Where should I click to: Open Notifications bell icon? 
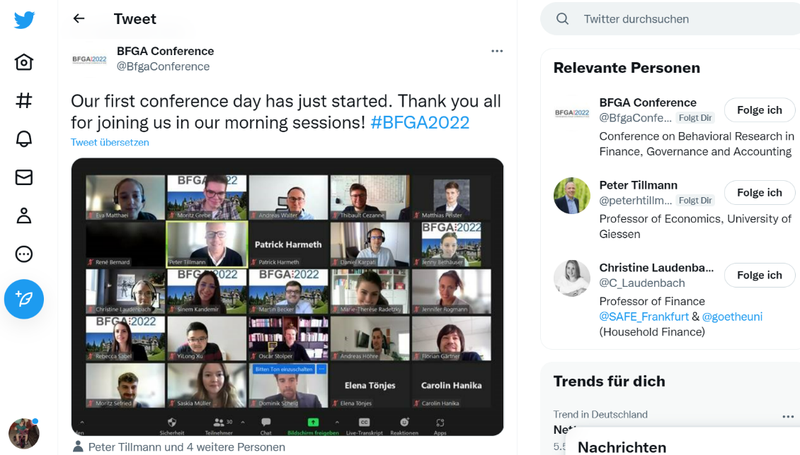(24, 139)
